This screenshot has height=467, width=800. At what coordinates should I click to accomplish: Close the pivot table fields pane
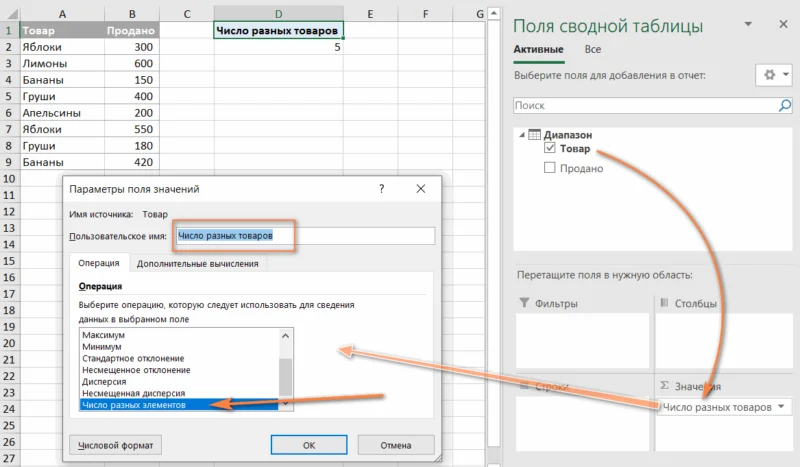pos(785,25)
